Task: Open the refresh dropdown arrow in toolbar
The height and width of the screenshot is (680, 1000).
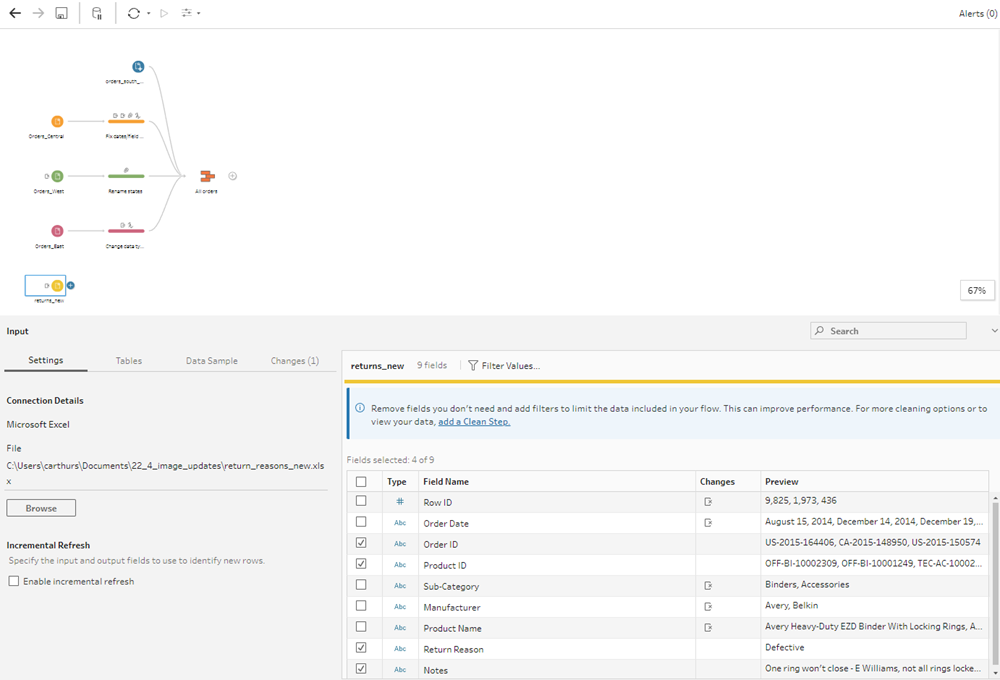Action: coord(149,13)
